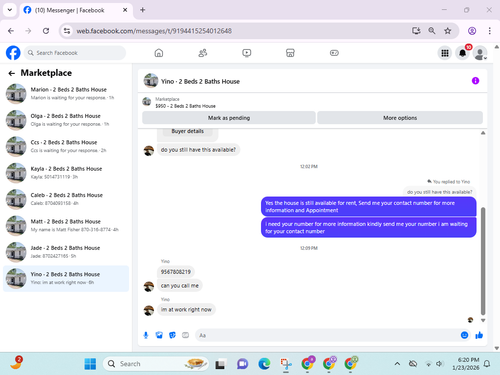500x375 pixels.
Task: Open a new browser tab
Action: coord(143,10)
